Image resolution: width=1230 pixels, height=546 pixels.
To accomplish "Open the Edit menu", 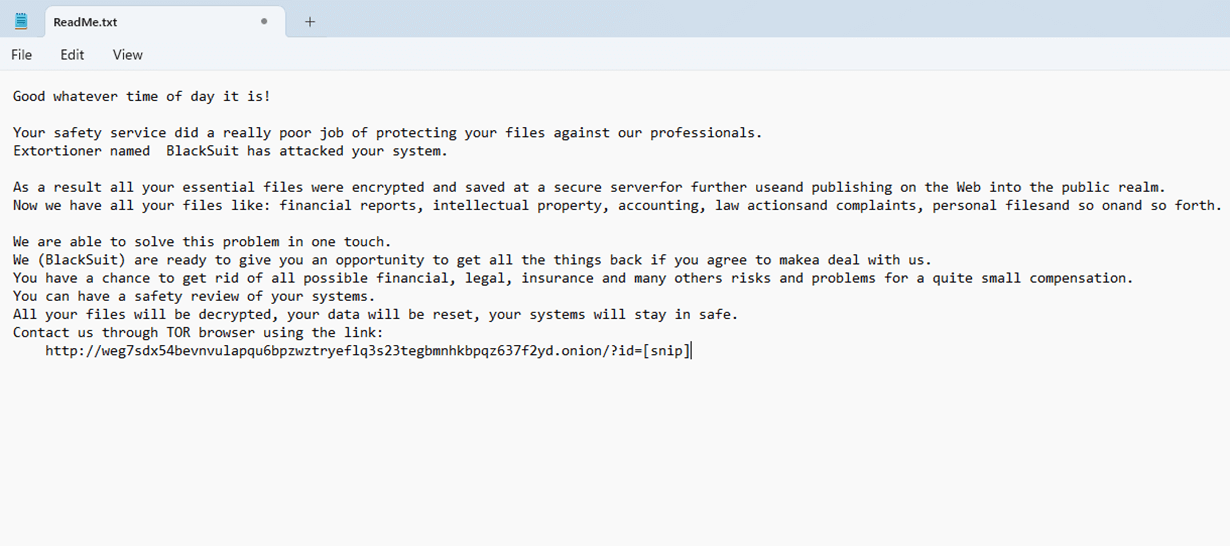I will point(72,55).
